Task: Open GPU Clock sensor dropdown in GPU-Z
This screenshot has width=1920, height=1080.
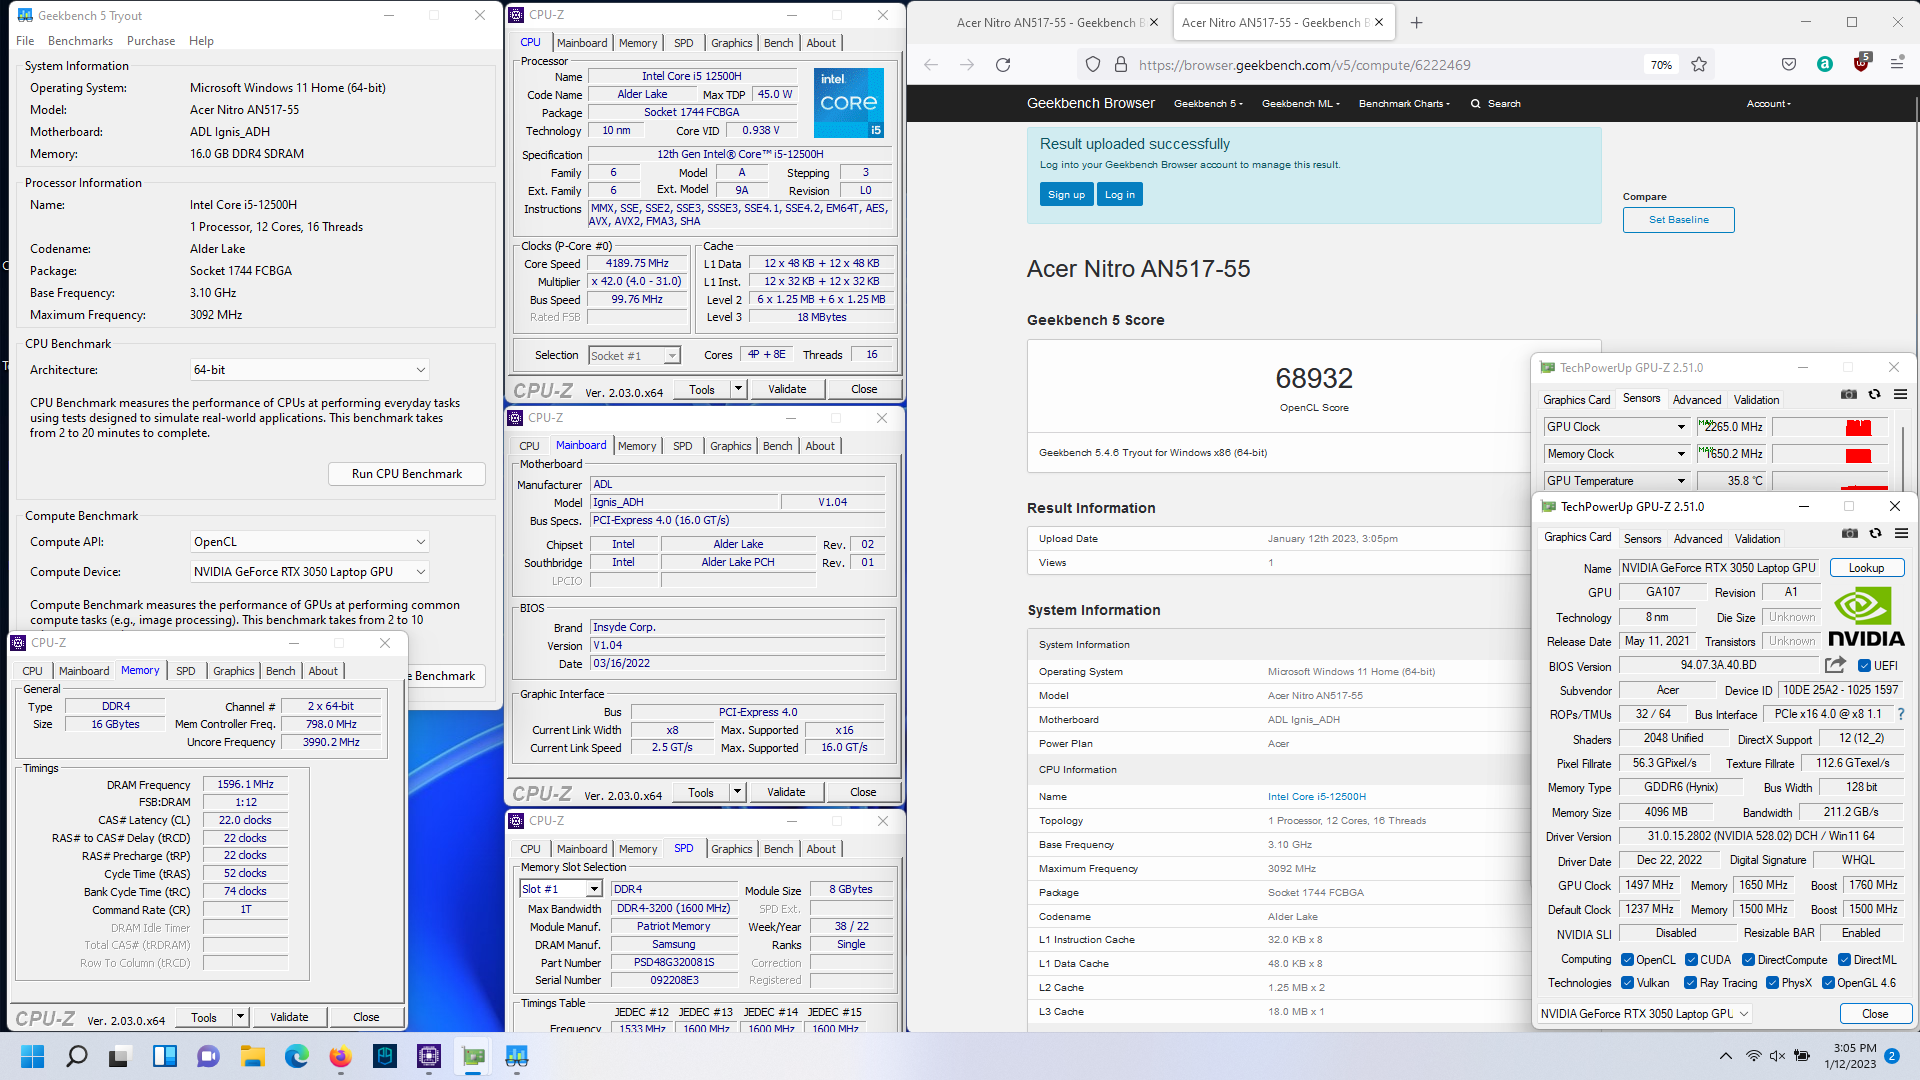Action: point(1617,427)
